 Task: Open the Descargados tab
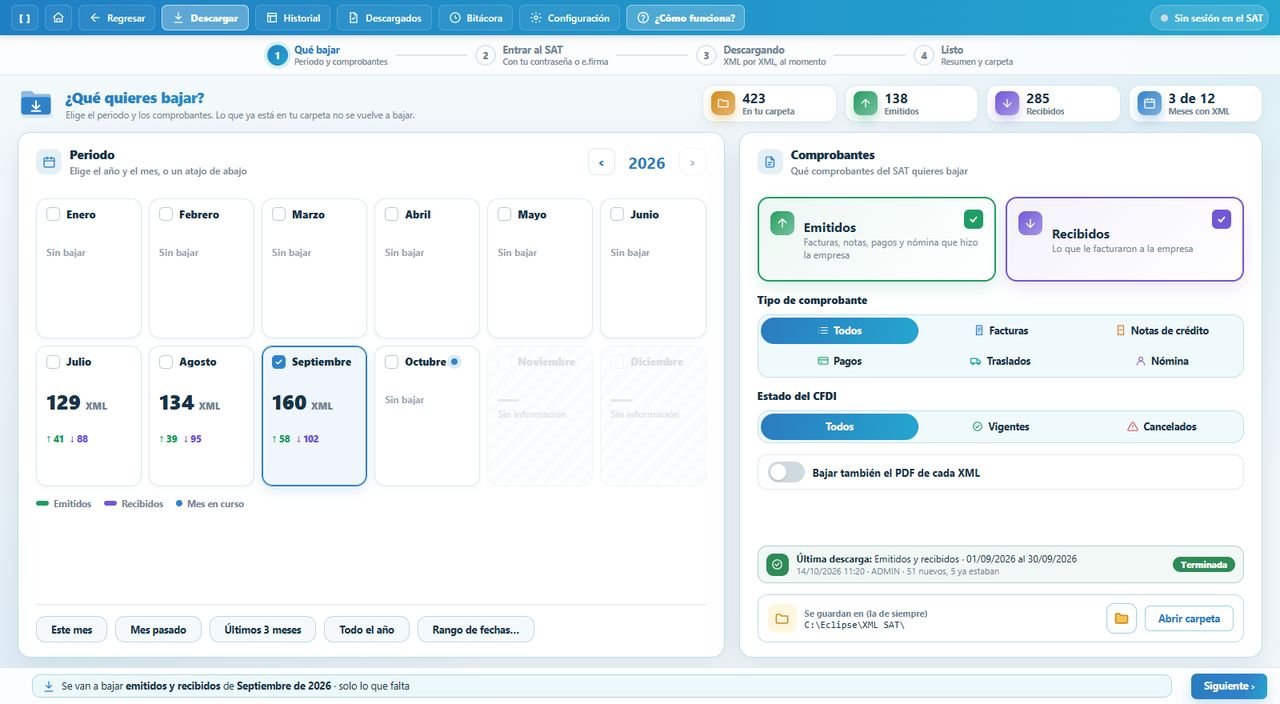click(x=385, y=18)
